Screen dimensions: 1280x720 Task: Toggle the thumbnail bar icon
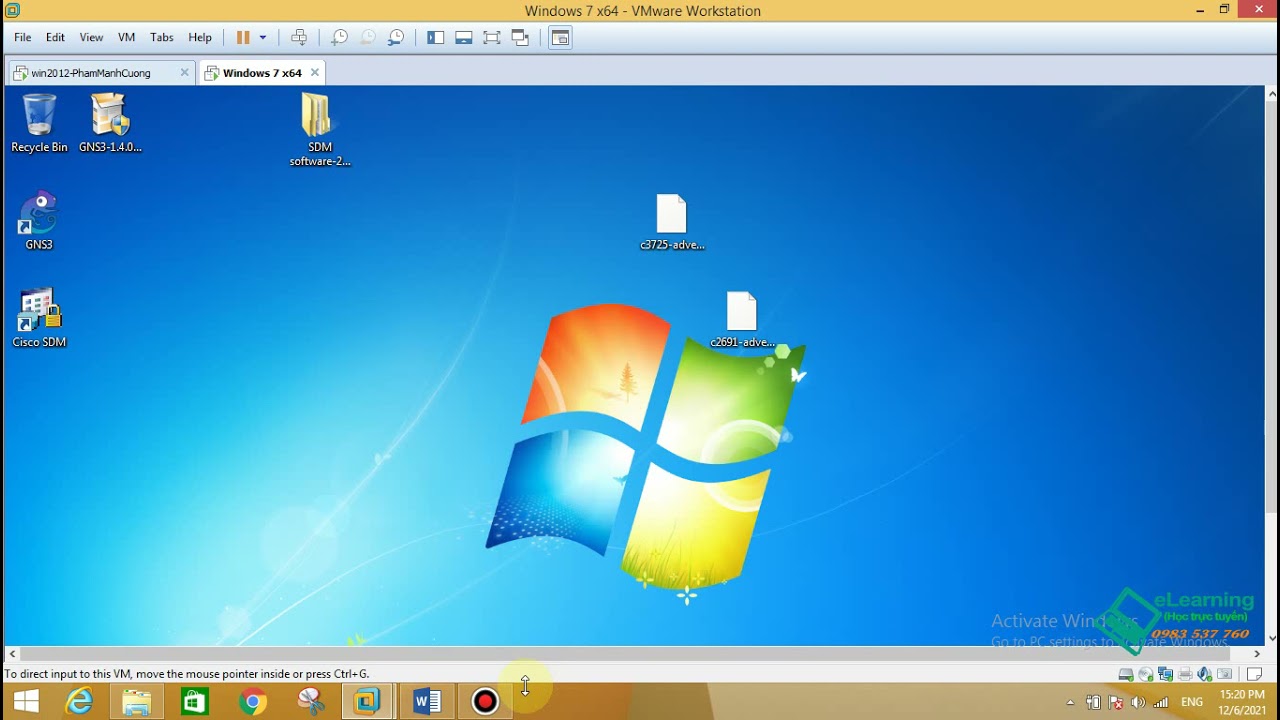tap(464, 37)
